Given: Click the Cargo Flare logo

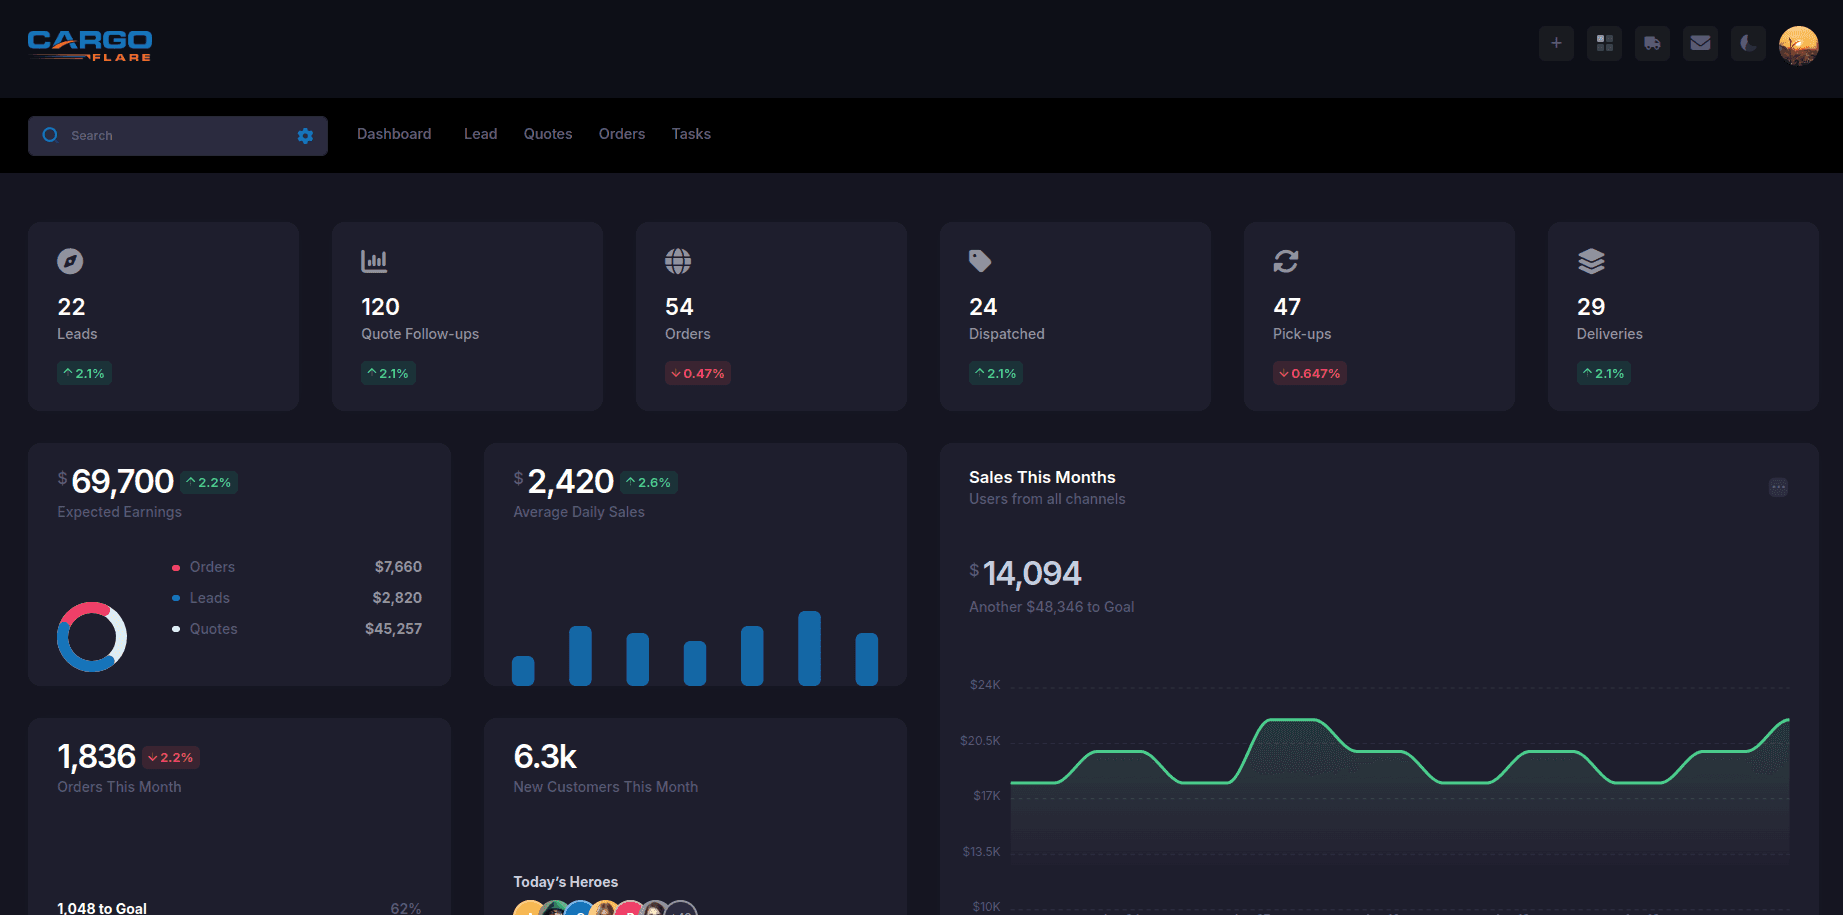Looking at the screenshot, I should [x=90, y=45].
